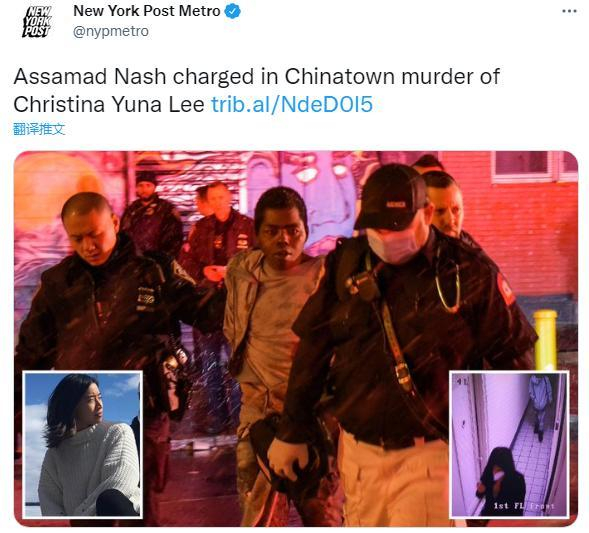Screen dimensions: 589x533
Task: Open the main arrest photo
Action: pos(296,338)
